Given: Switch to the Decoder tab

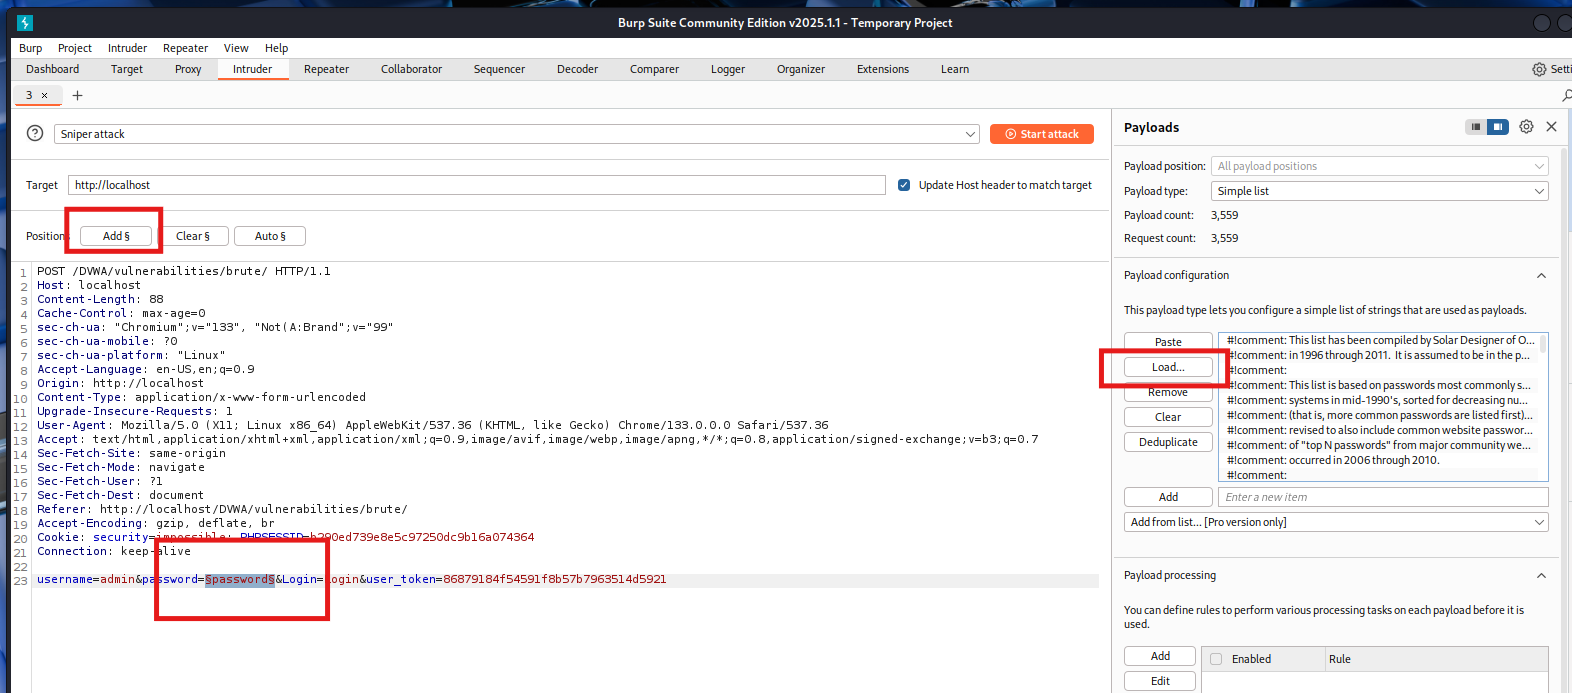Looking at the screenshot, I should [x=577, y=69].
